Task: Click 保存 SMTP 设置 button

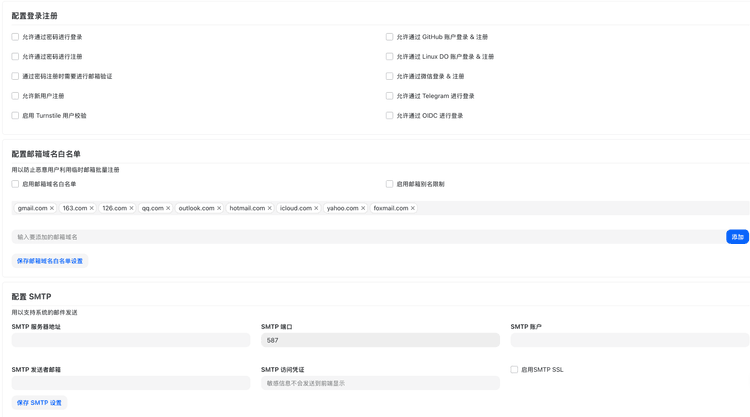Action: pyautogui.click(x=39, y=403)
